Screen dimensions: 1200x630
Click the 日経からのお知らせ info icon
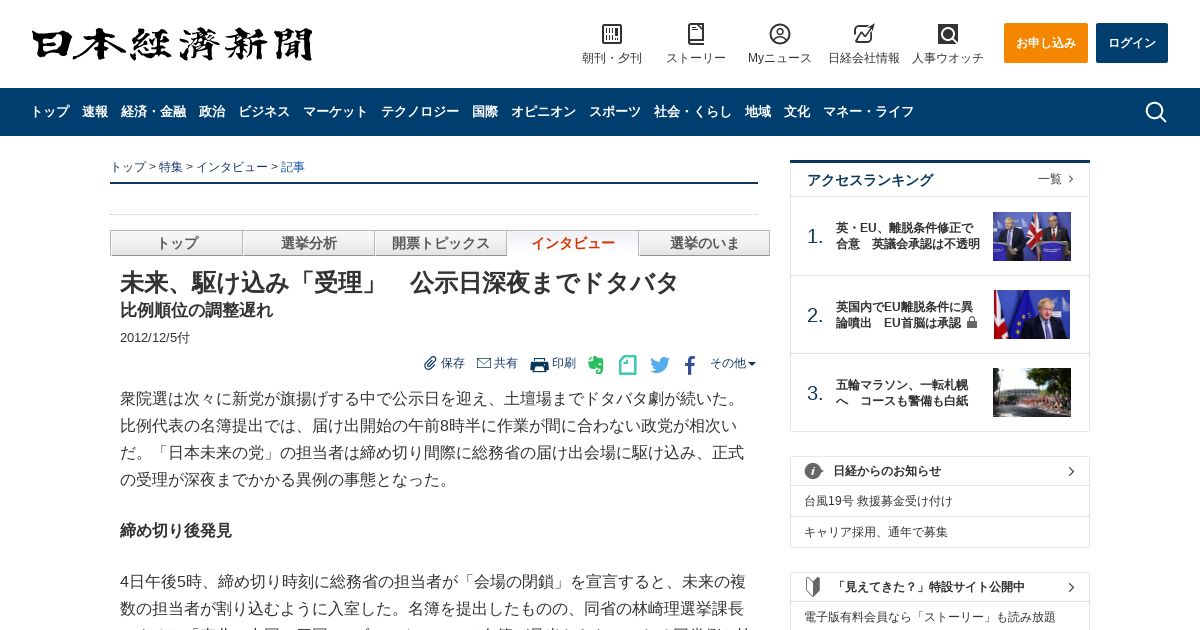[x=814, y=471]
